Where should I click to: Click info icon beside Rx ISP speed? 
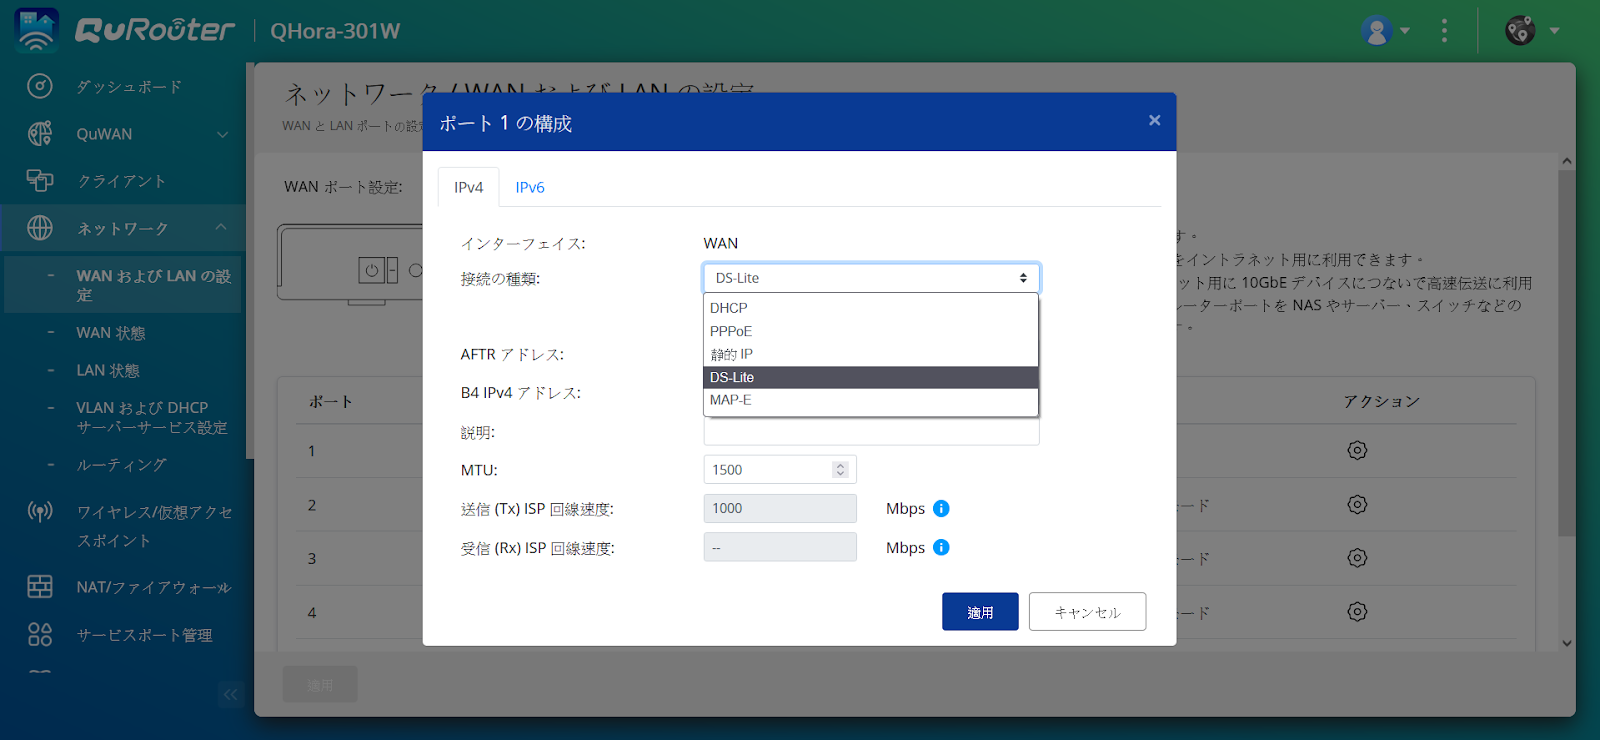941,548
